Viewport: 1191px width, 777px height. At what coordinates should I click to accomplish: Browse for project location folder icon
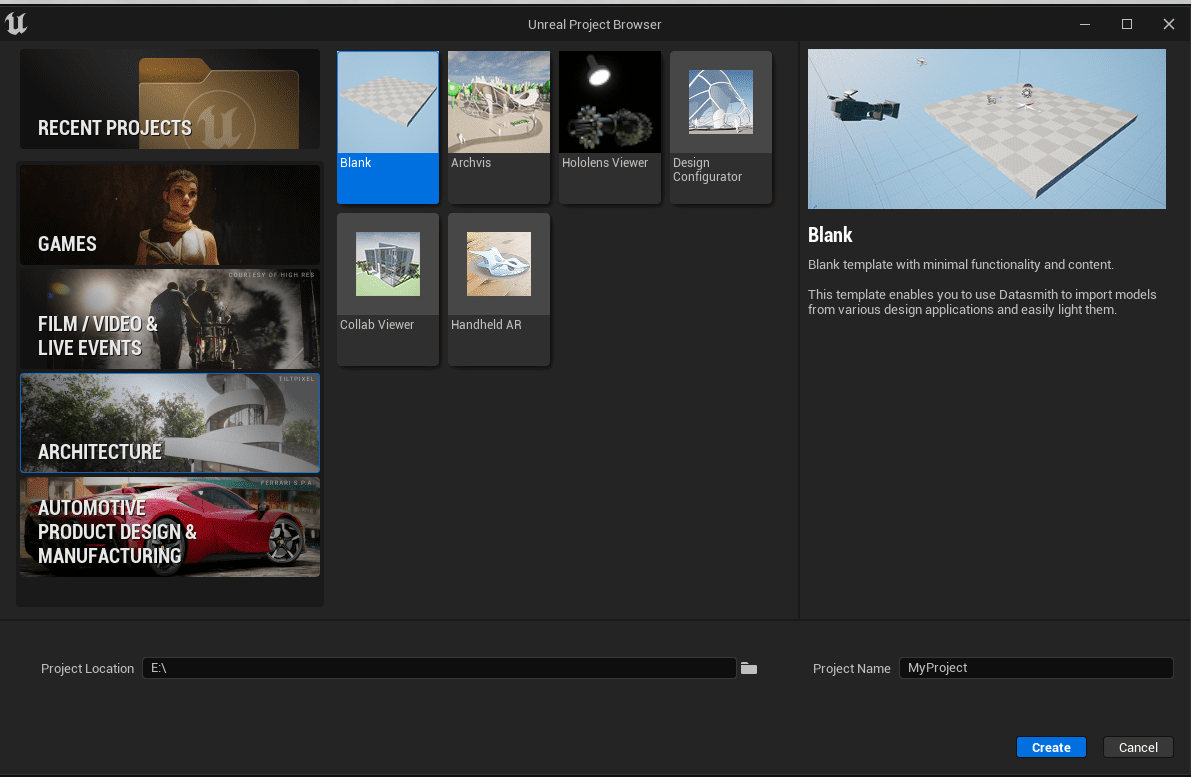[x=749, y=668]
